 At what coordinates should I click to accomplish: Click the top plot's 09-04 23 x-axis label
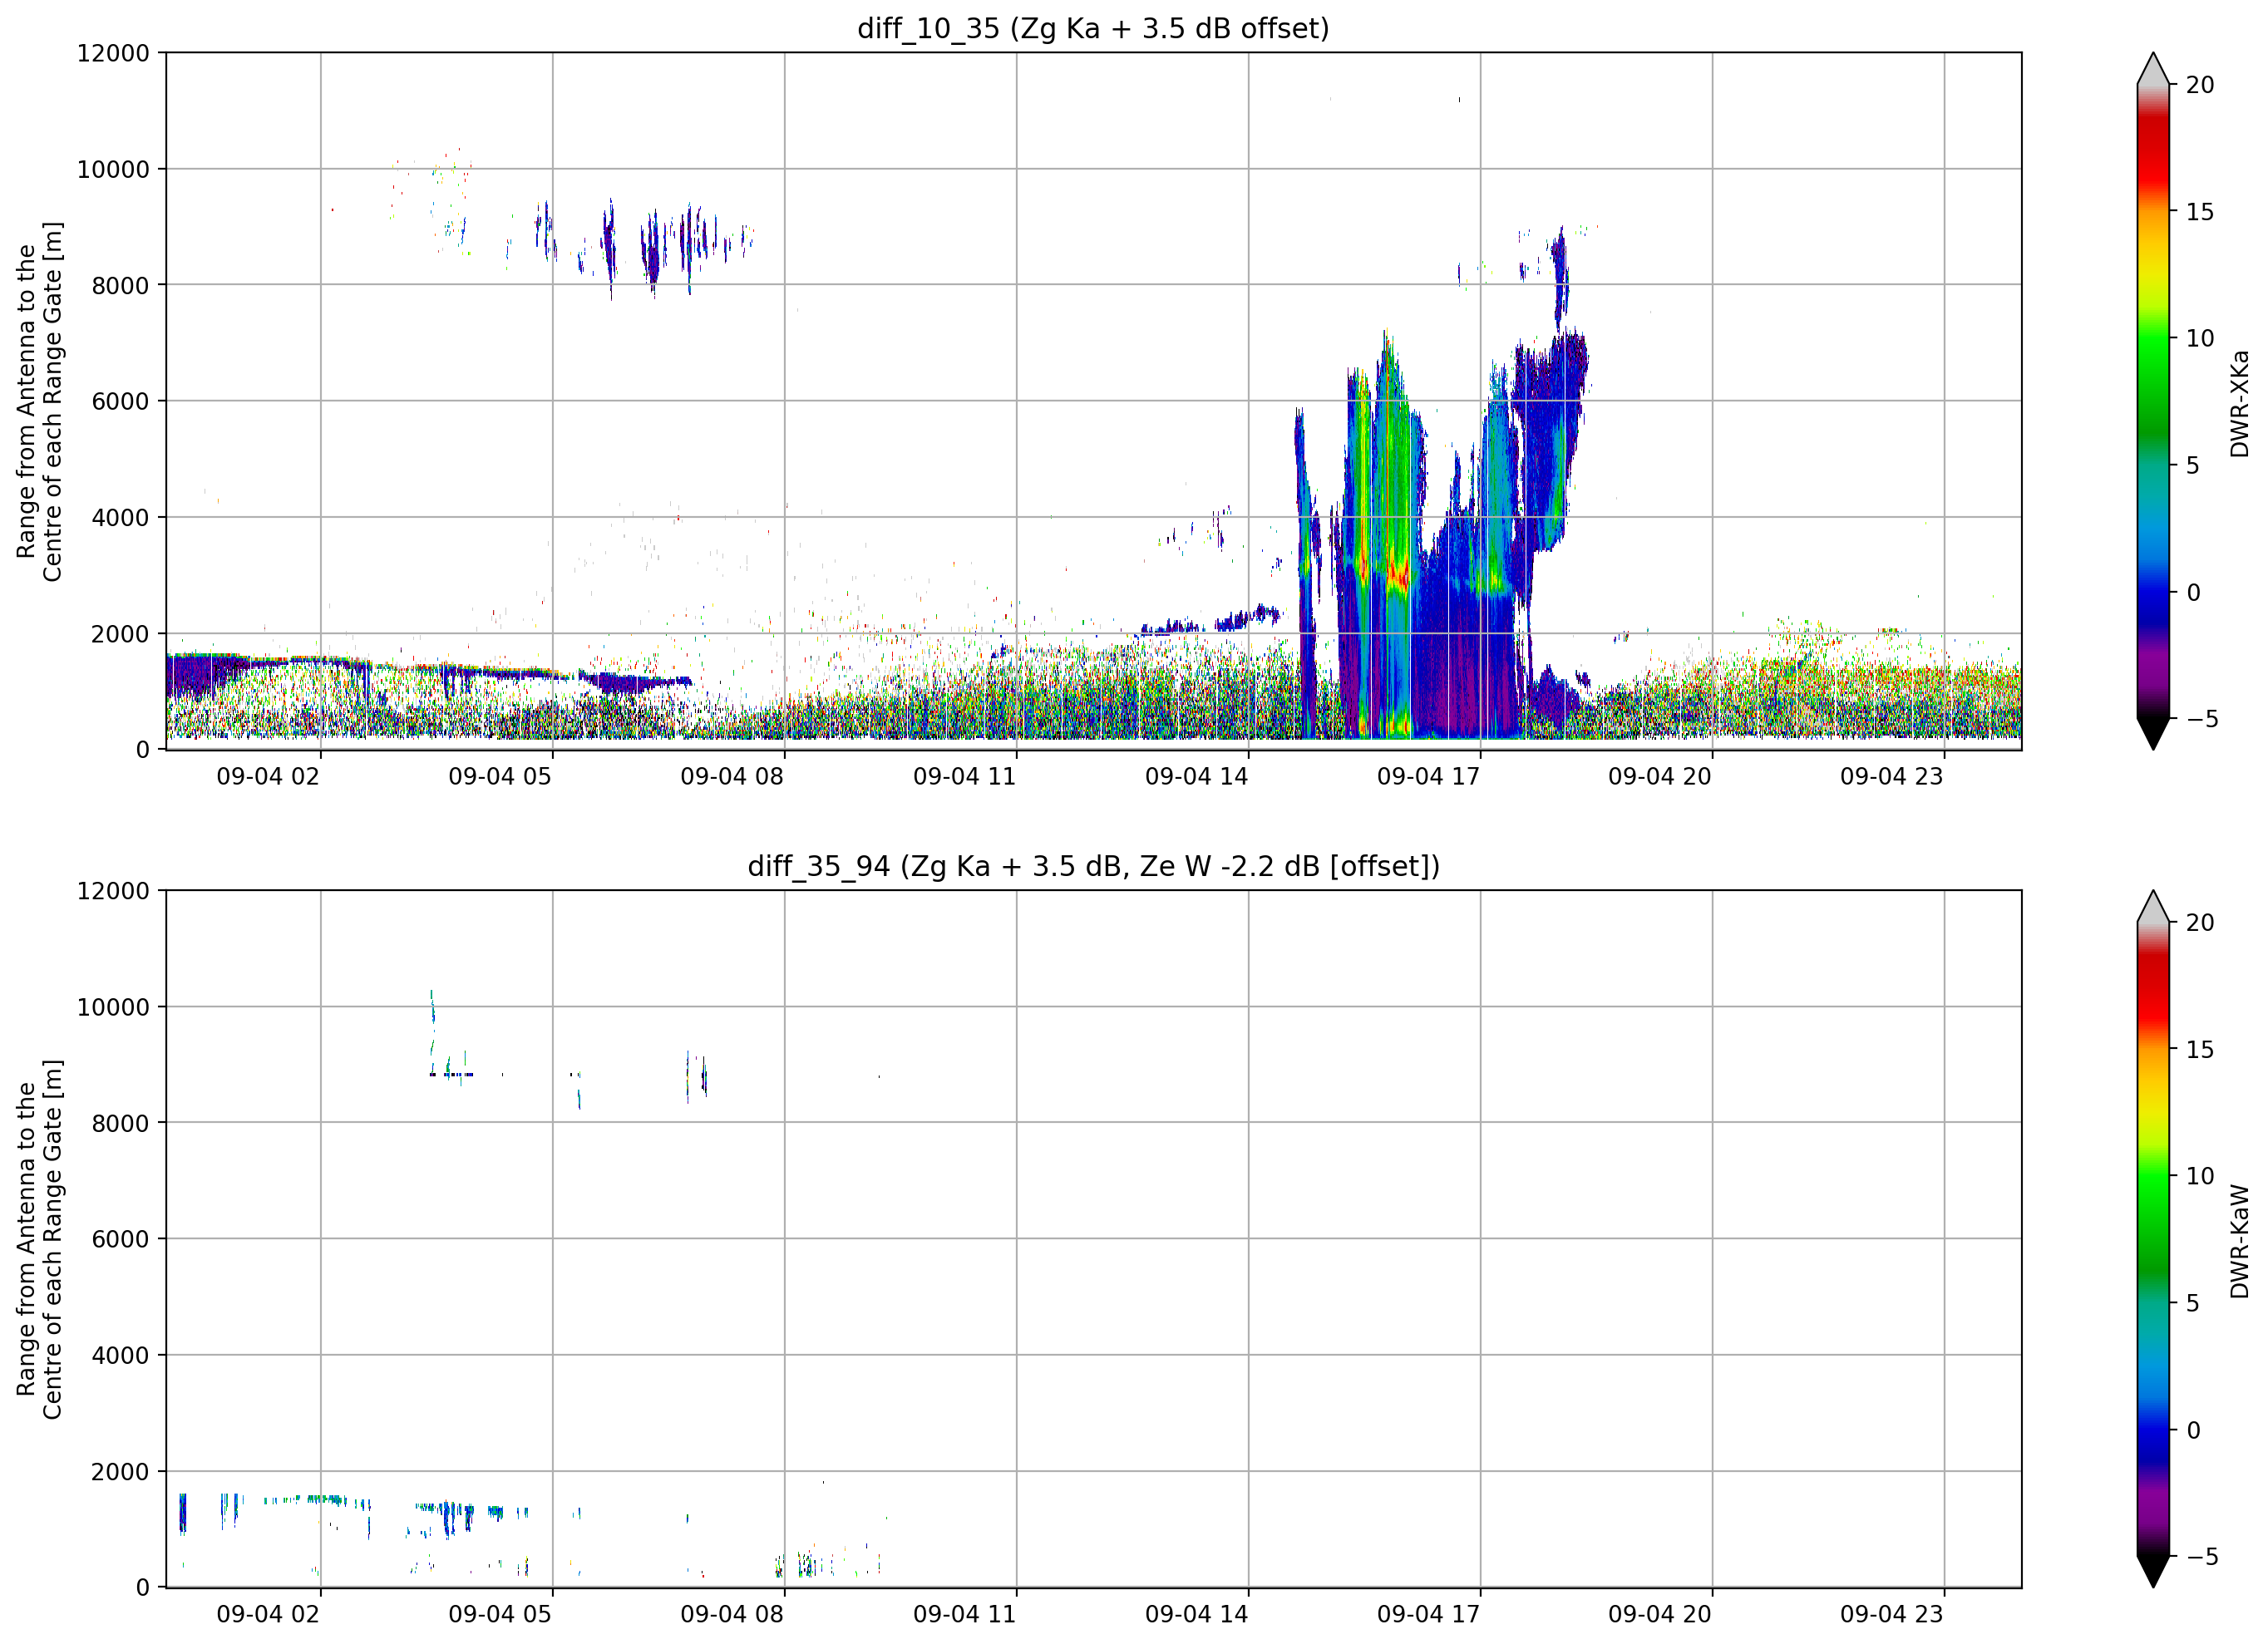pyautogui.click(x=1892, y=776)
